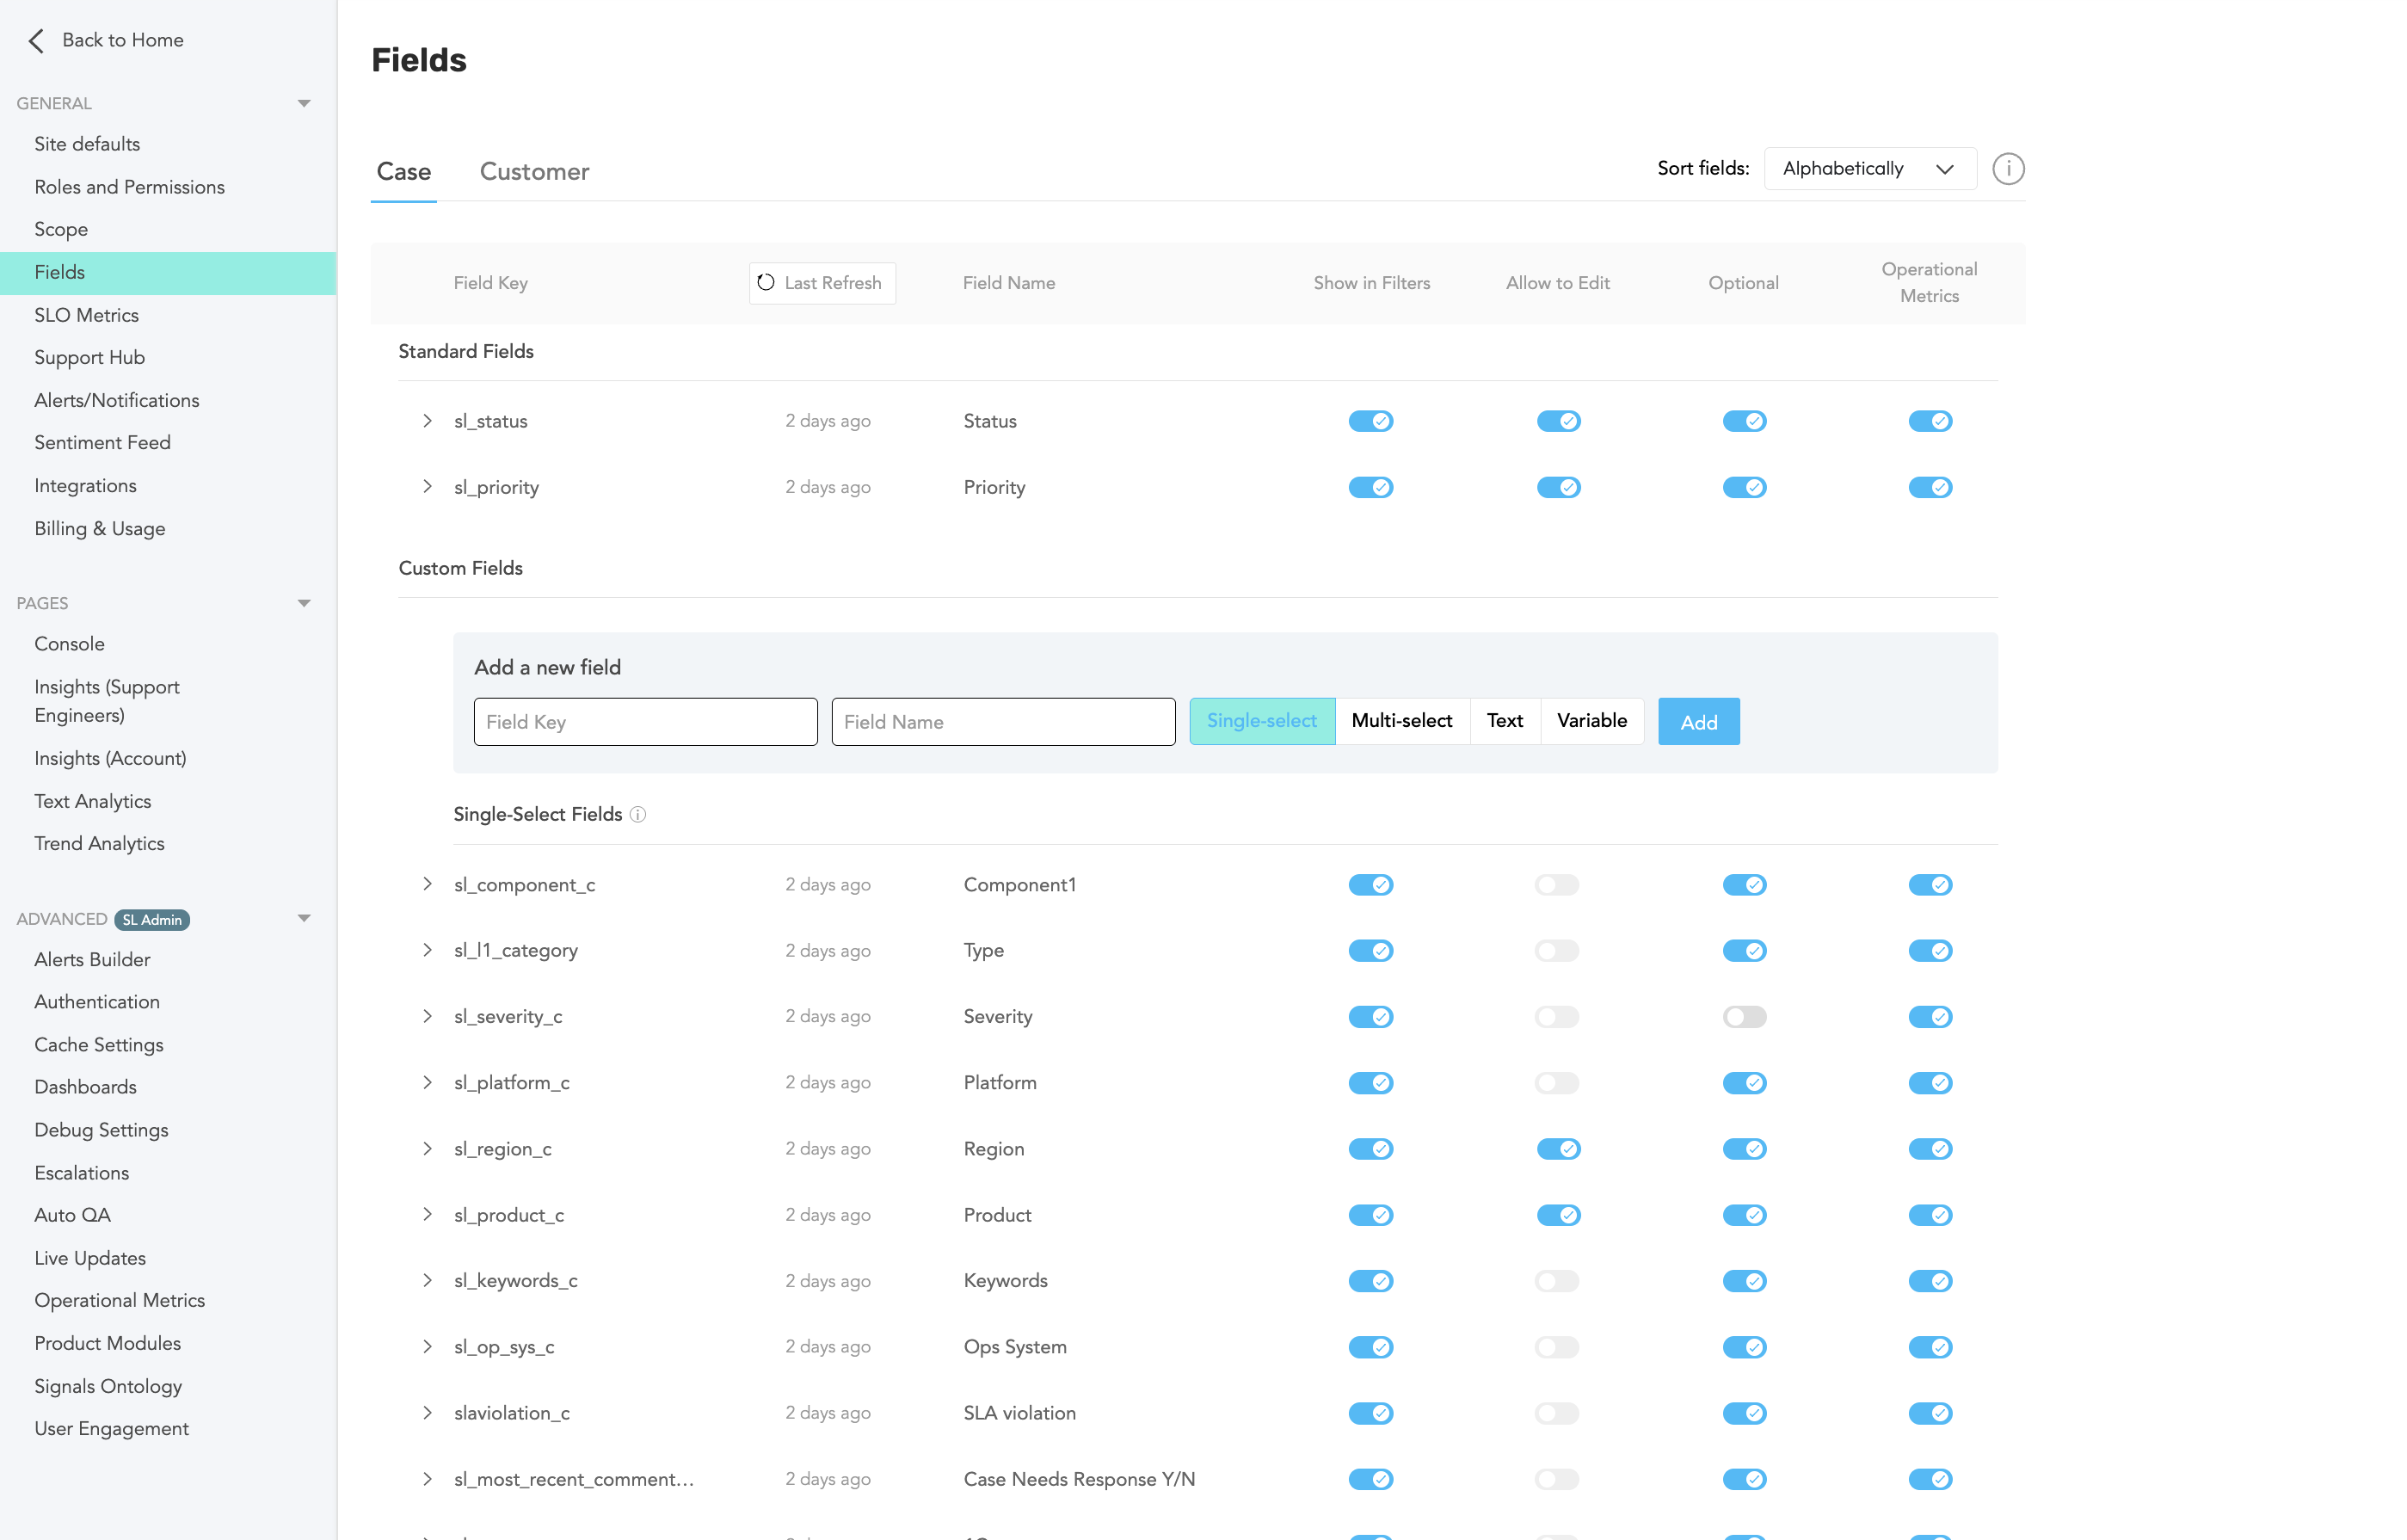Click the info icon beside Sort fields
This screenshot has width=2407, height=1540.
point(2007,169)
